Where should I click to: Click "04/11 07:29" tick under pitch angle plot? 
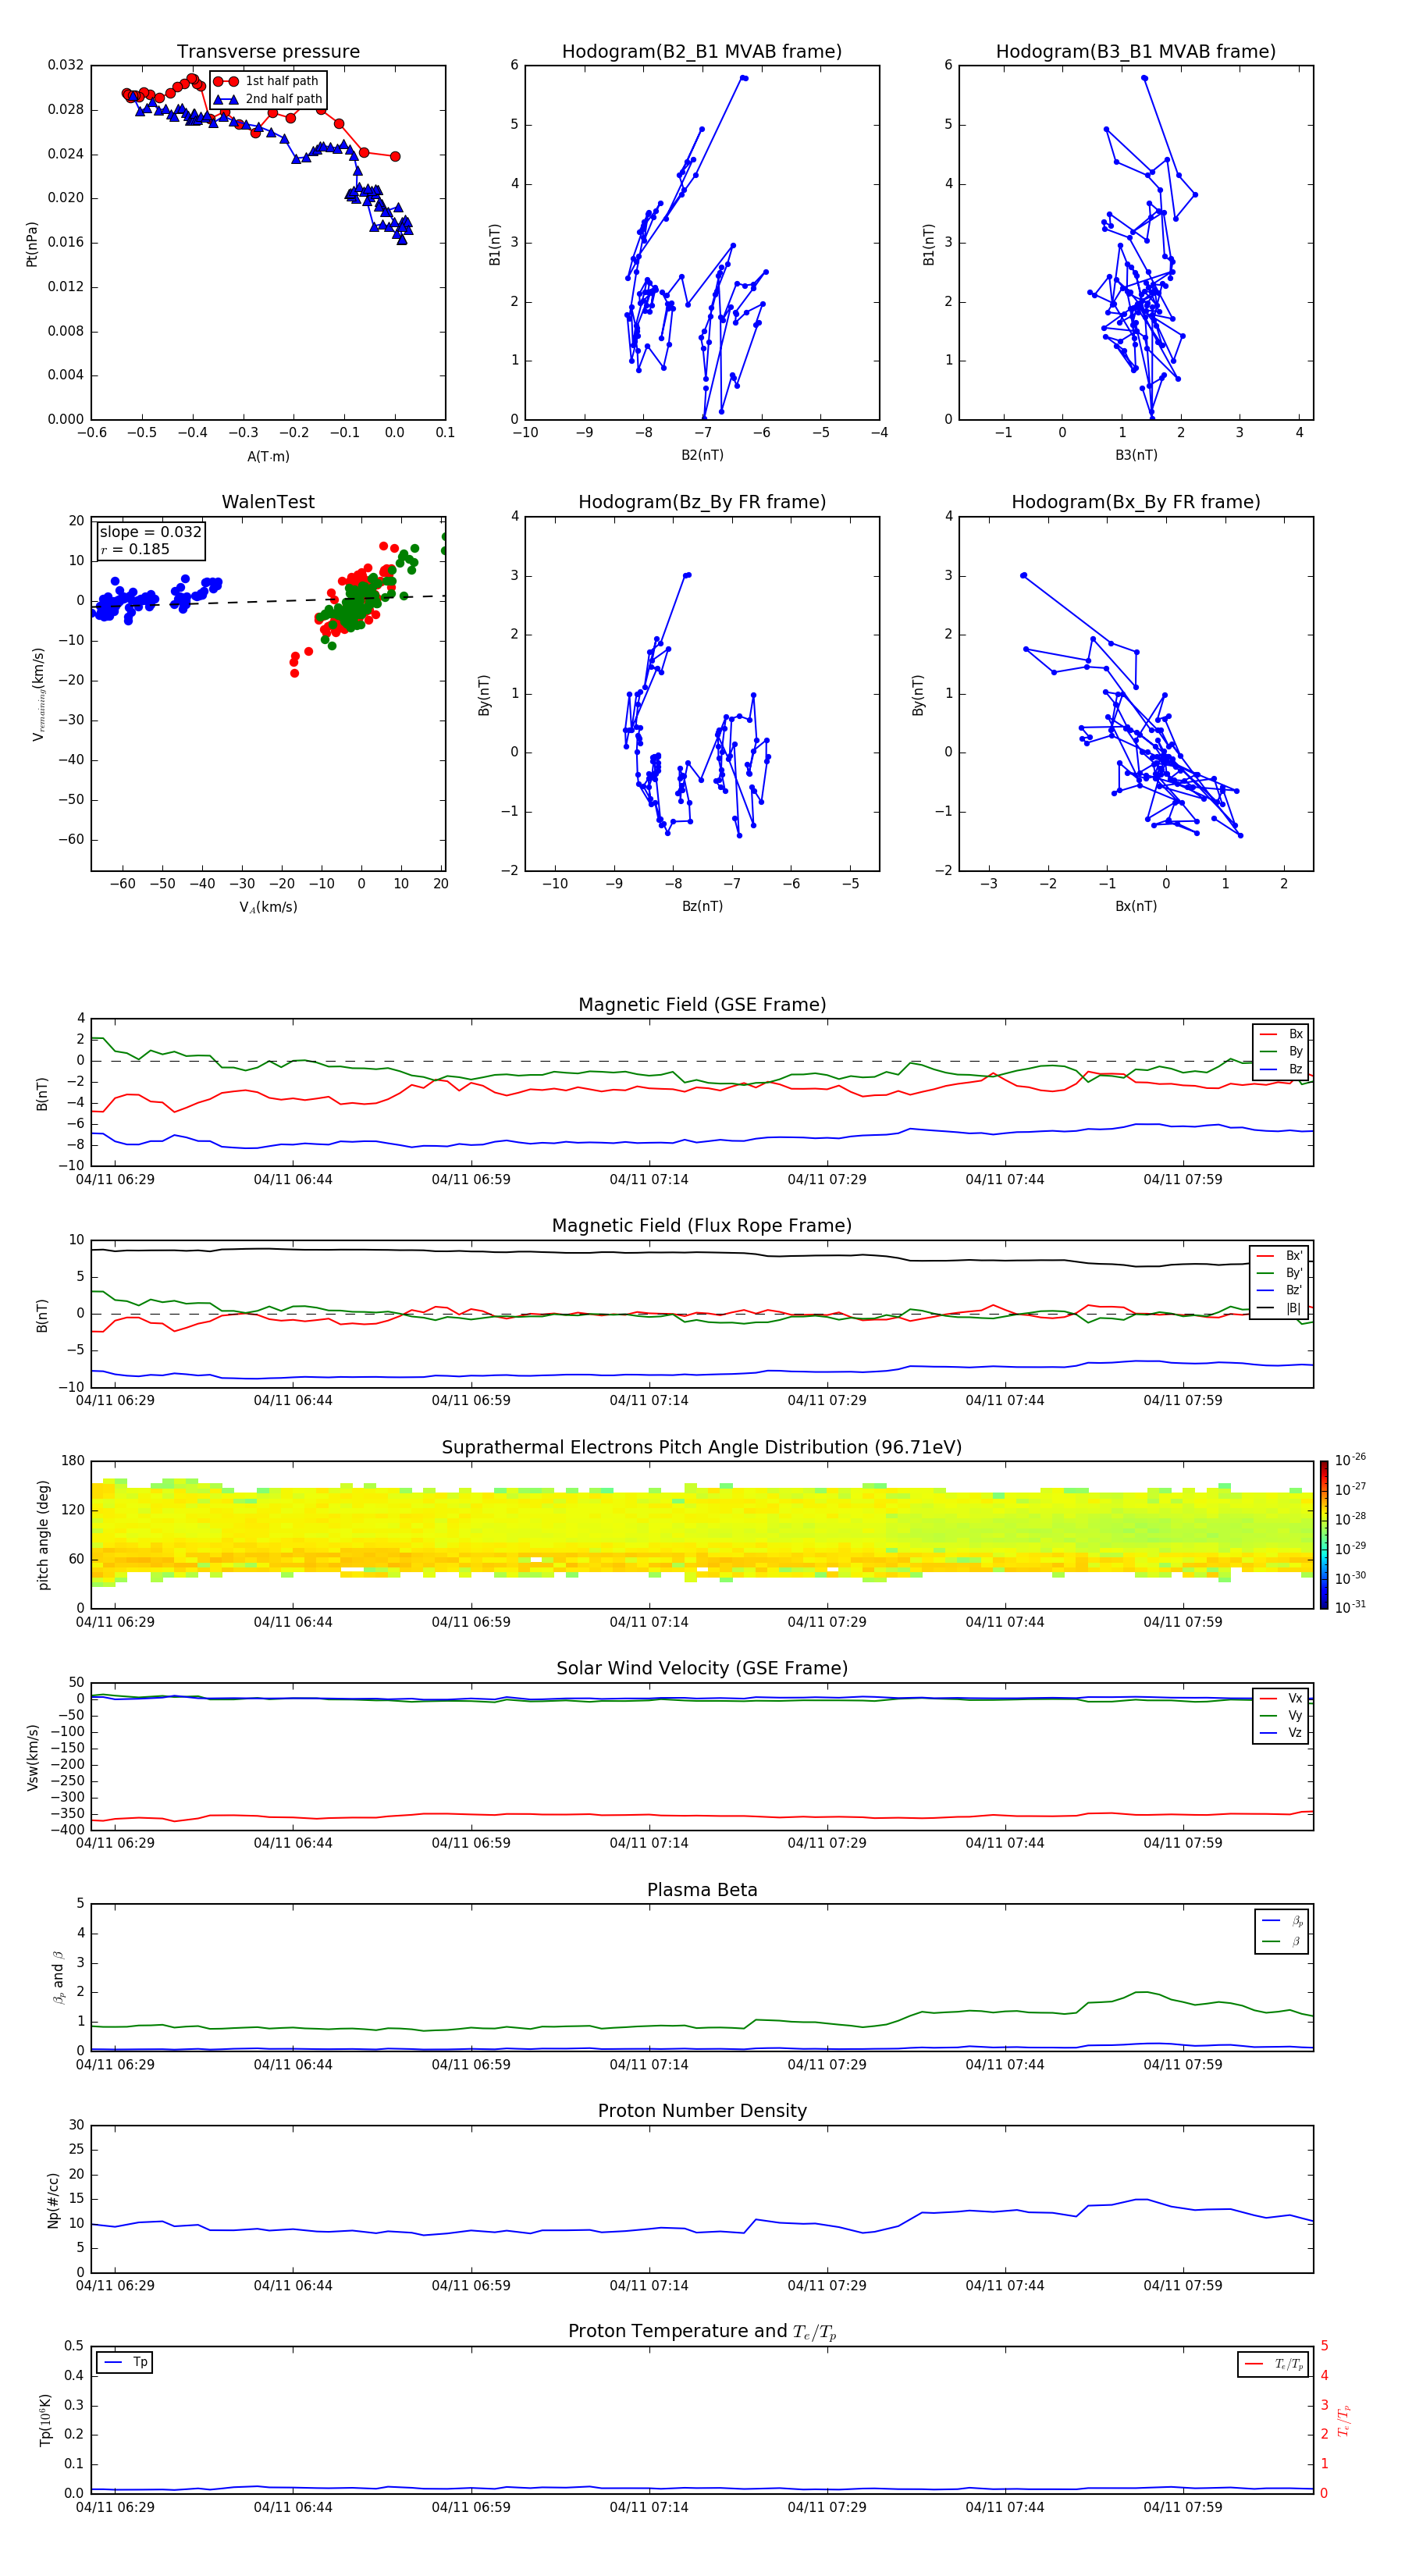(x=827, y=1622)
